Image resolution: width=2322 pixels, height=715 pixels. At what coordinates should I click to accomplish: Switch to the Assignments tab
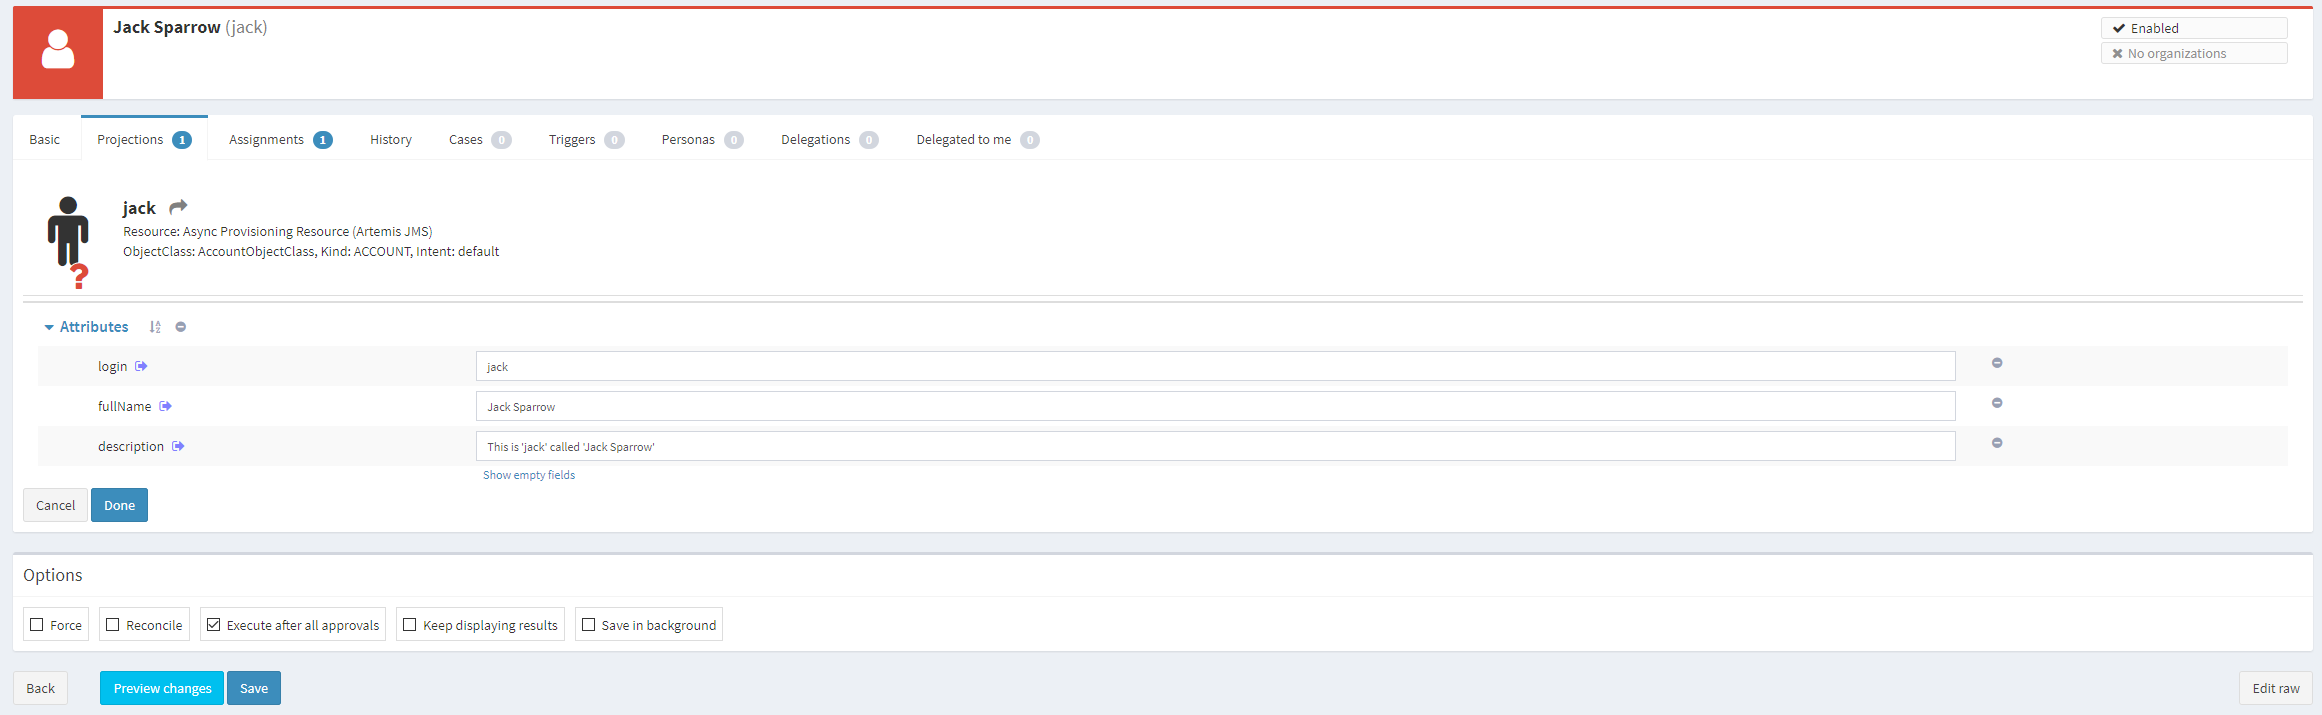coord(267,139)
